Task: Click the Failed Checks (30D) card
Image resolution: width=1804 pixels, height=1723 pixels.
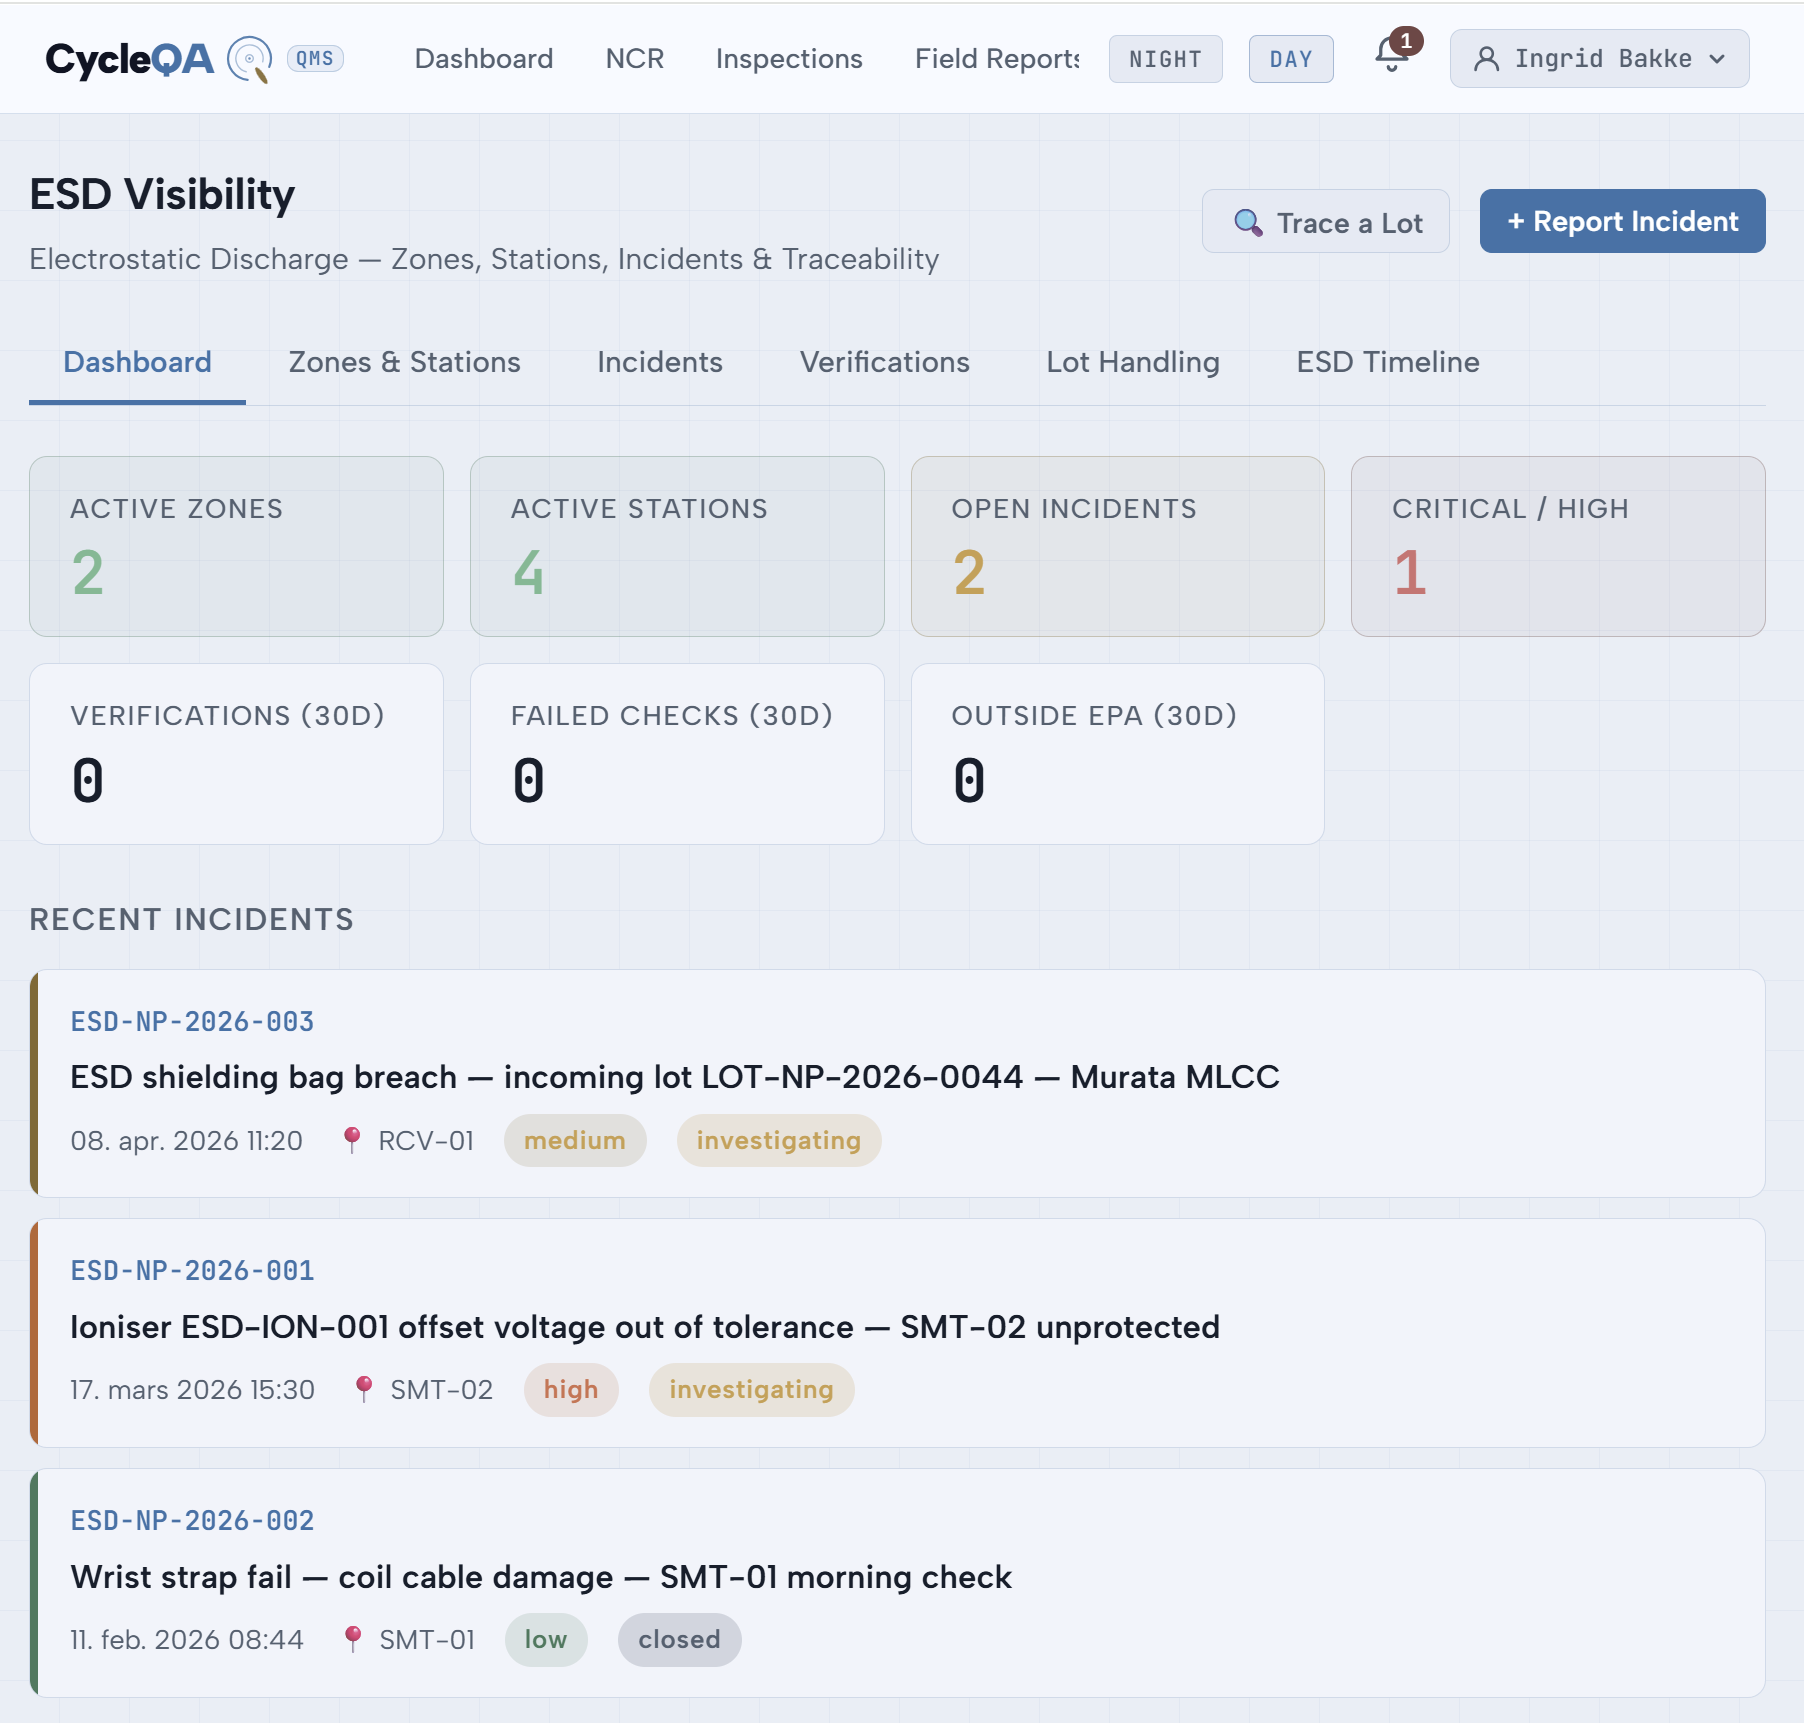Action: (677, 754)
